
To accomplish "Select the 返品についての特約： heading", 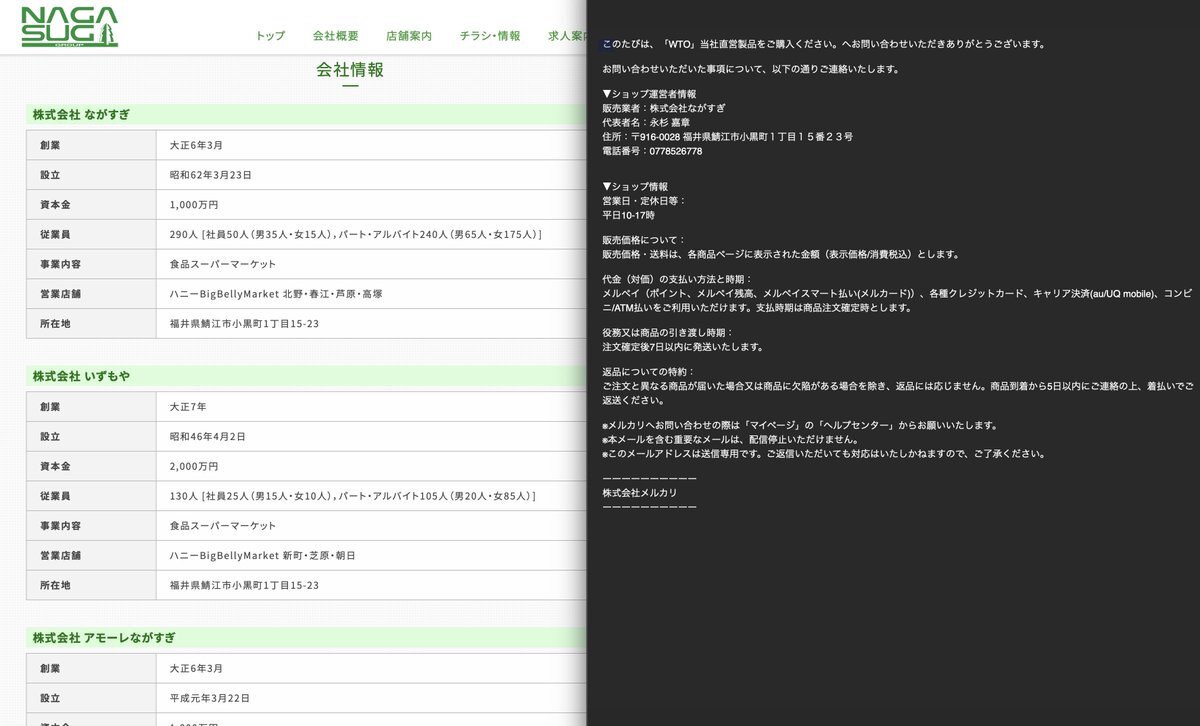I will (648, 372).
